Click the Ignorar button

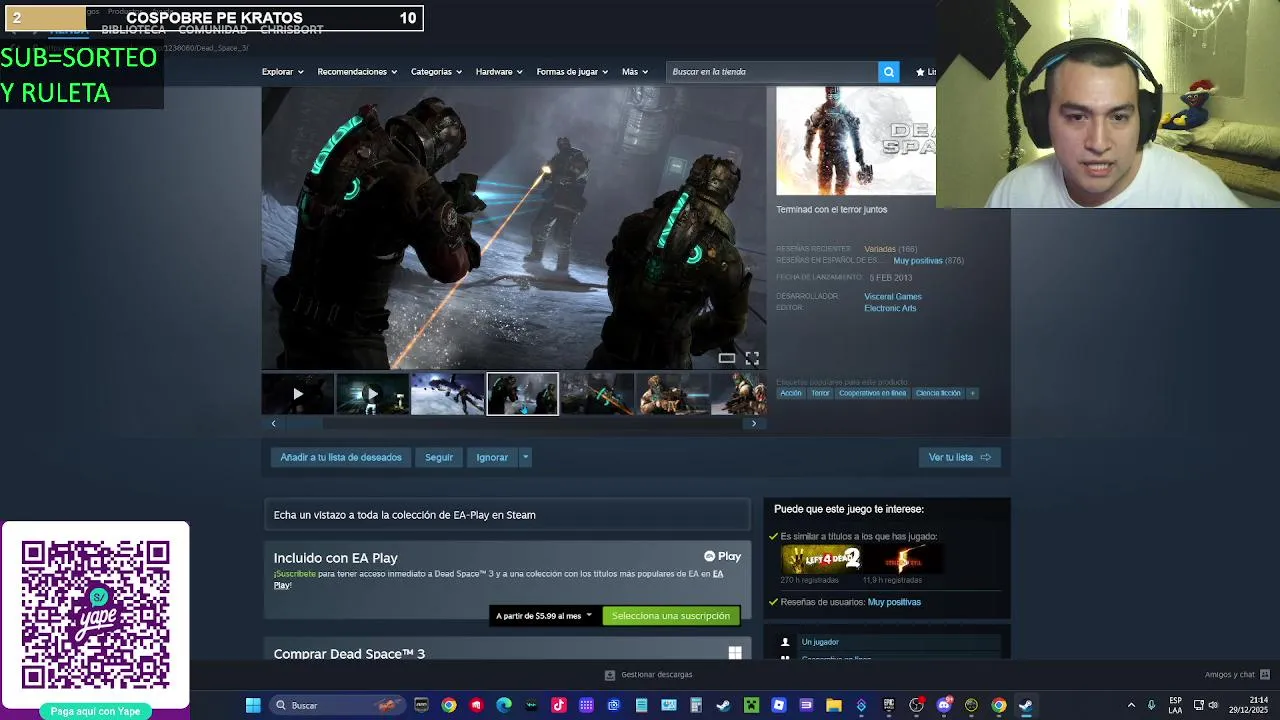492,457
